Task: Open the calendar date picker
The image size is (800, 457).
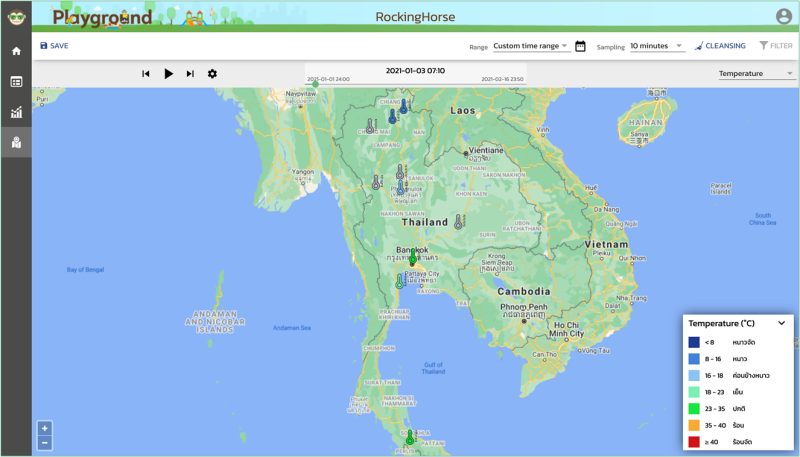Action: point(581,46)
